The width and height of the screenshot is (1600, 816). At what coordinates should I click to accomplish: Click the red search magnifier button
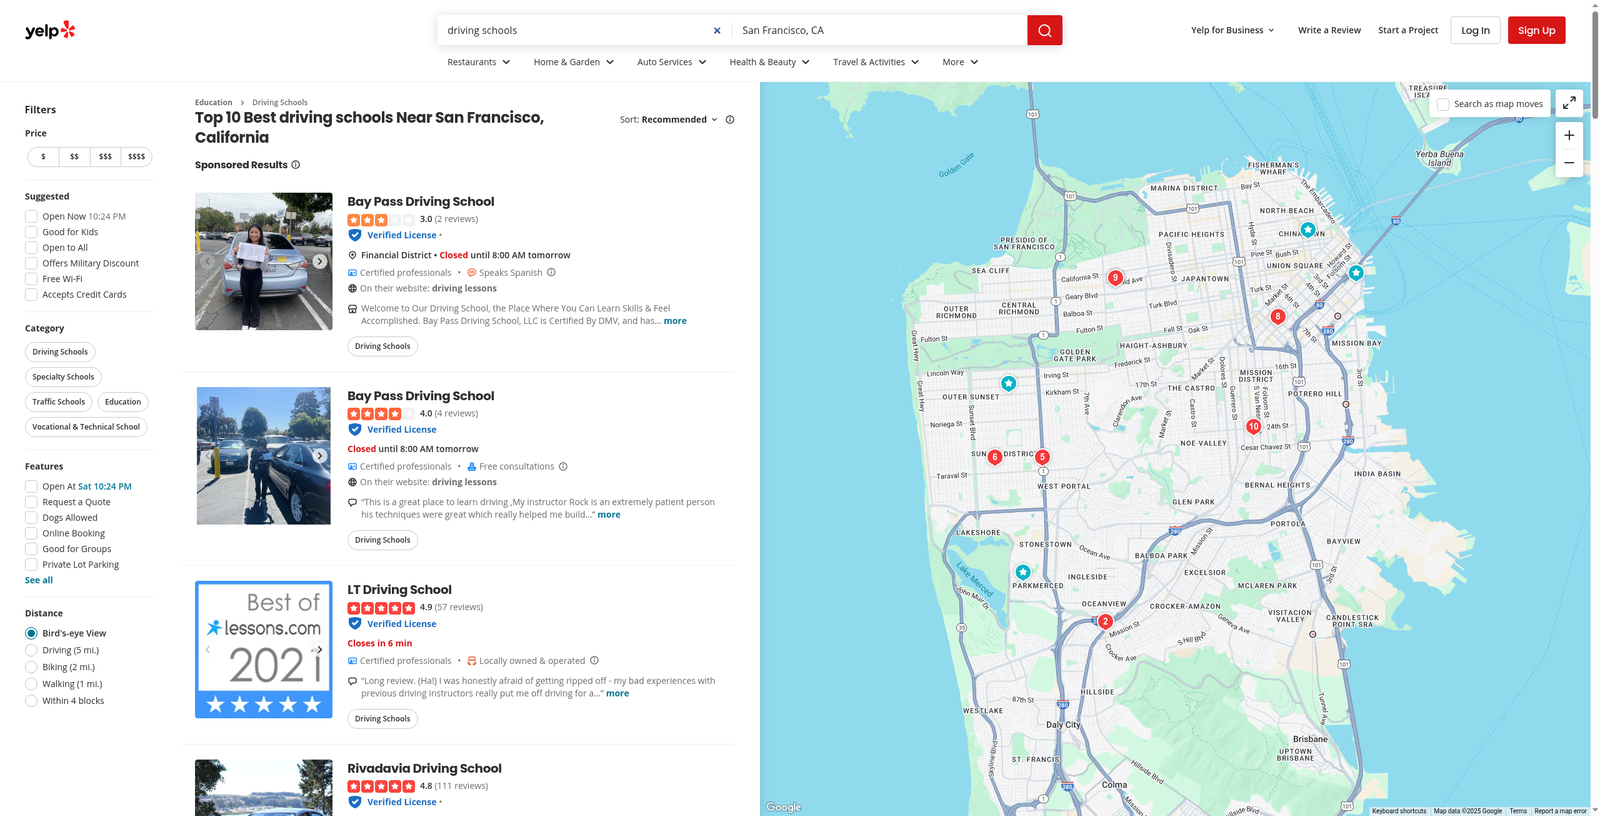click(1044, 30)
